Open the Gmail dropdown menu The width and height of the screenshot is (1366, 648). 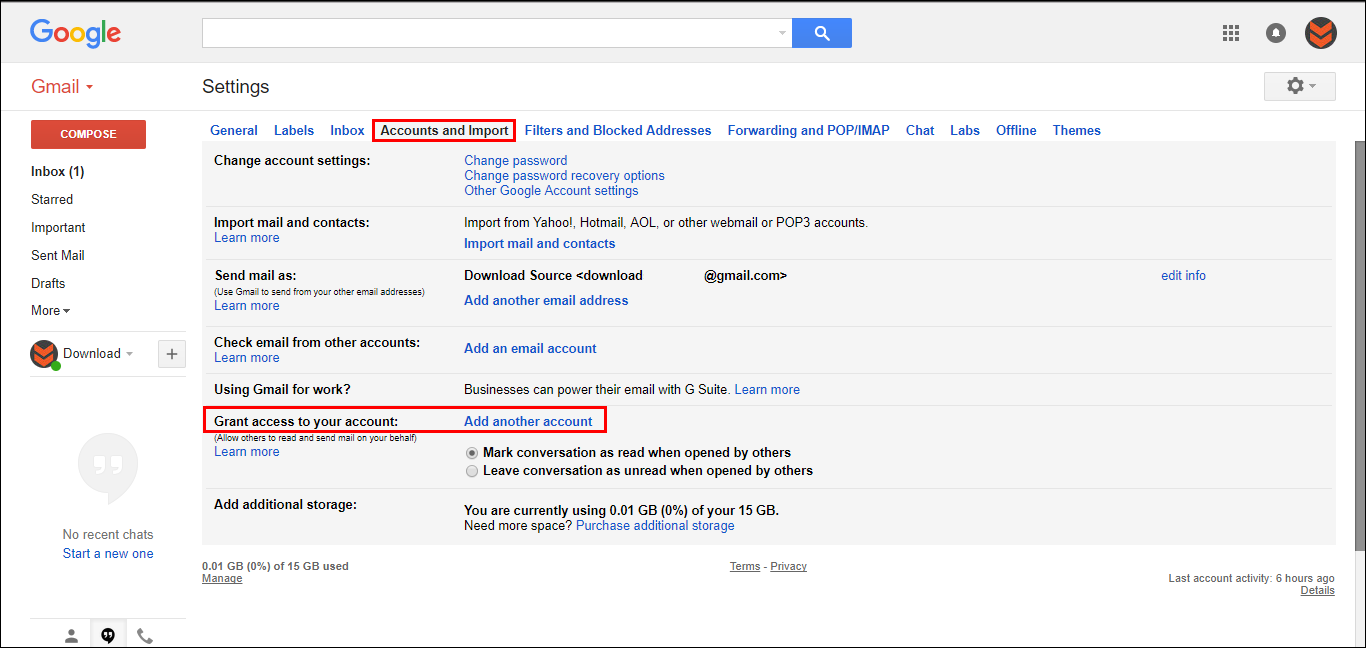(x=62, y=86)
